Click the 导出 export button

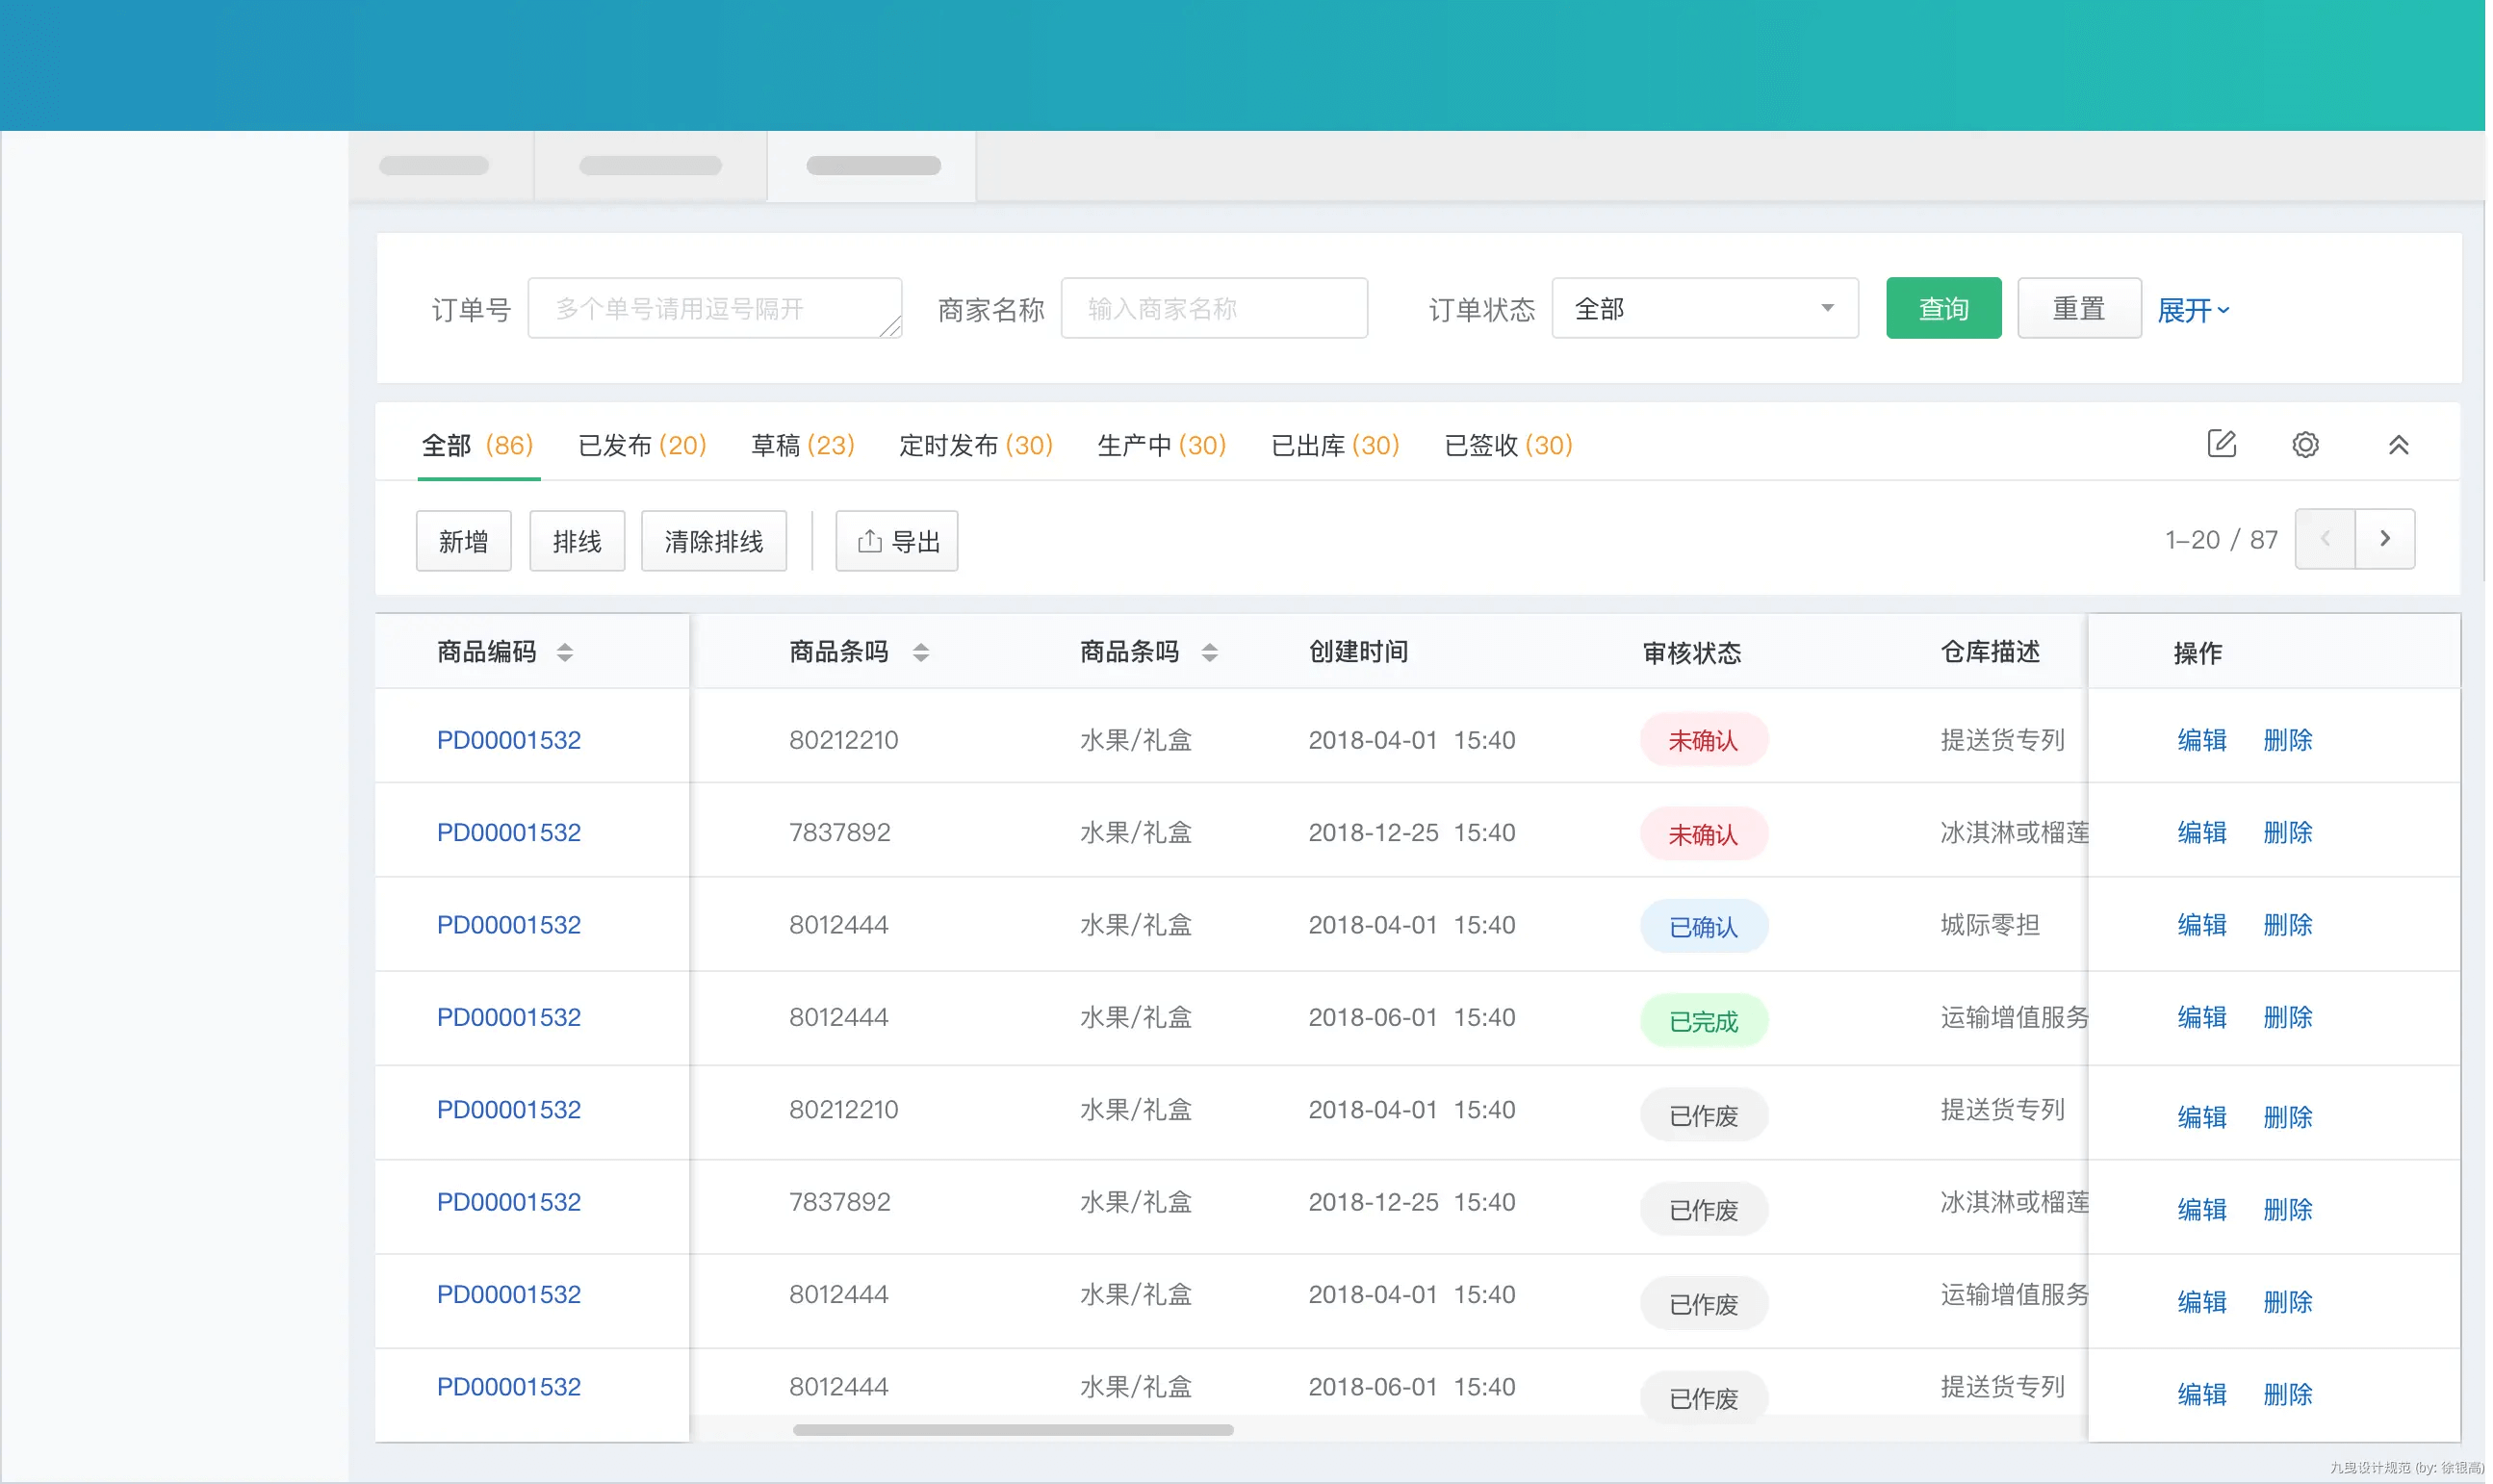pos(897,541)
